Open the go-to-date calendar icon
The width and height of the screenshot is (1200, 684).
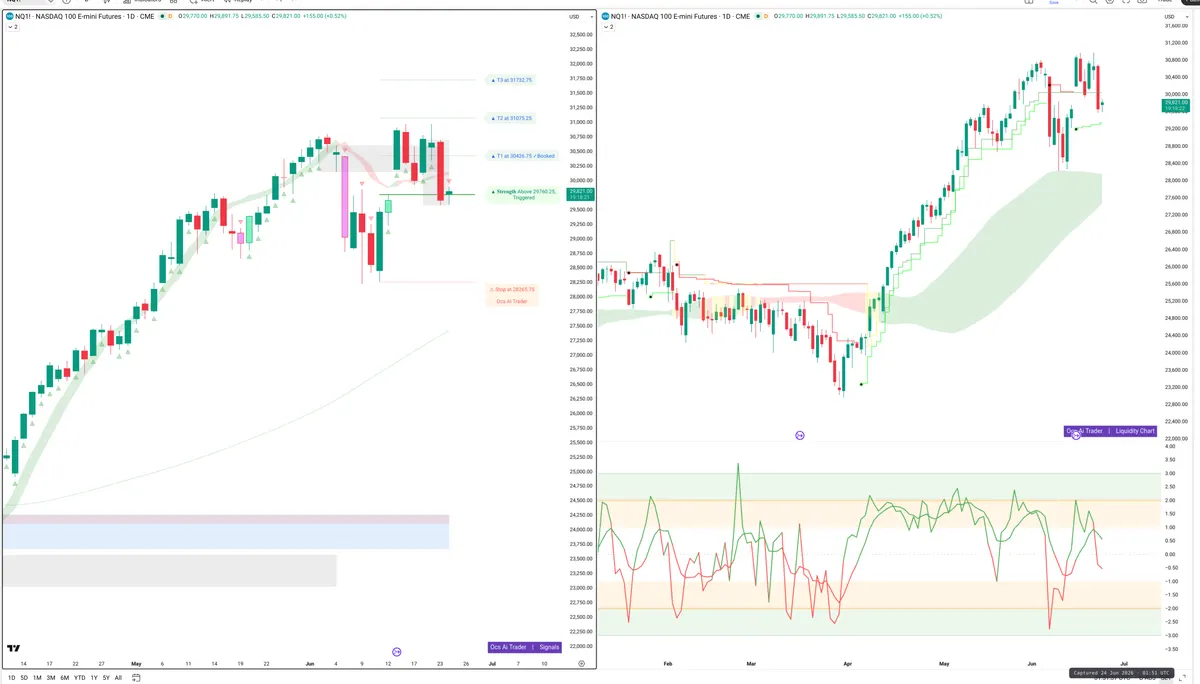[x=136, y=678]
